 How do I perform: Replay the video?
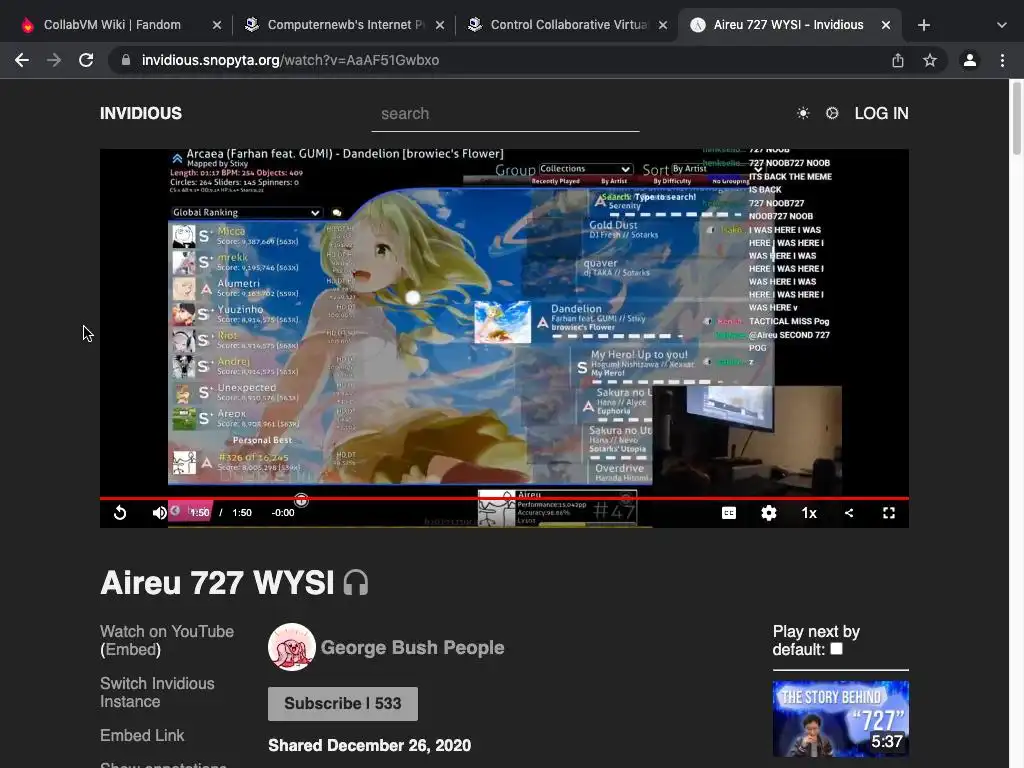120,513
